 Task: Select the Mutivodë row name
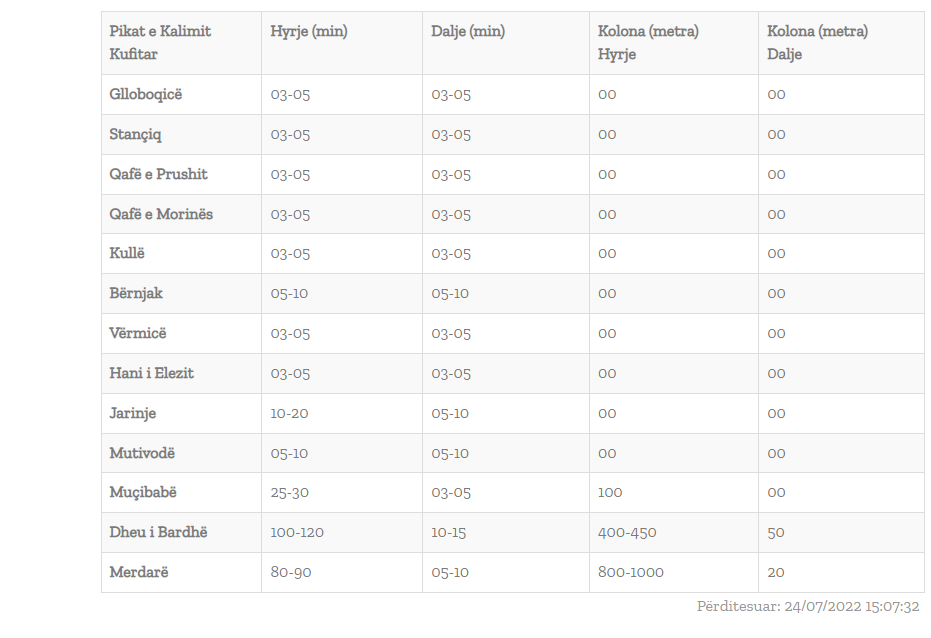[142, 453]
